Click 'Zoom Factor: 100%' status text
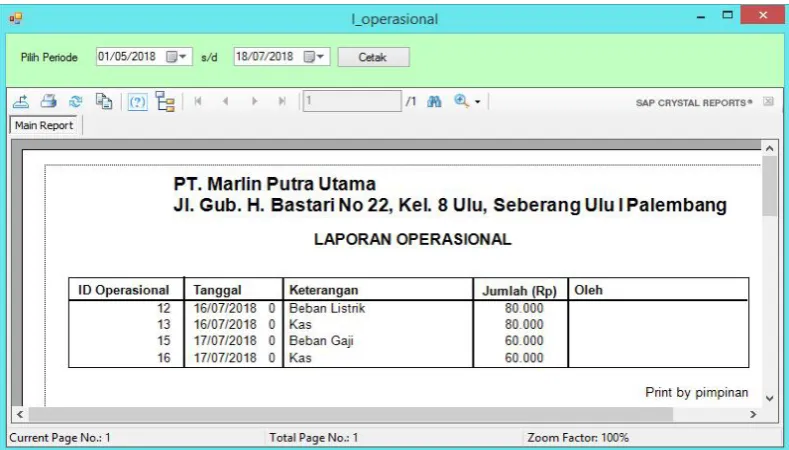Viewport: 789px width, 450px height. pyautogui.click(x=578, y=438)
